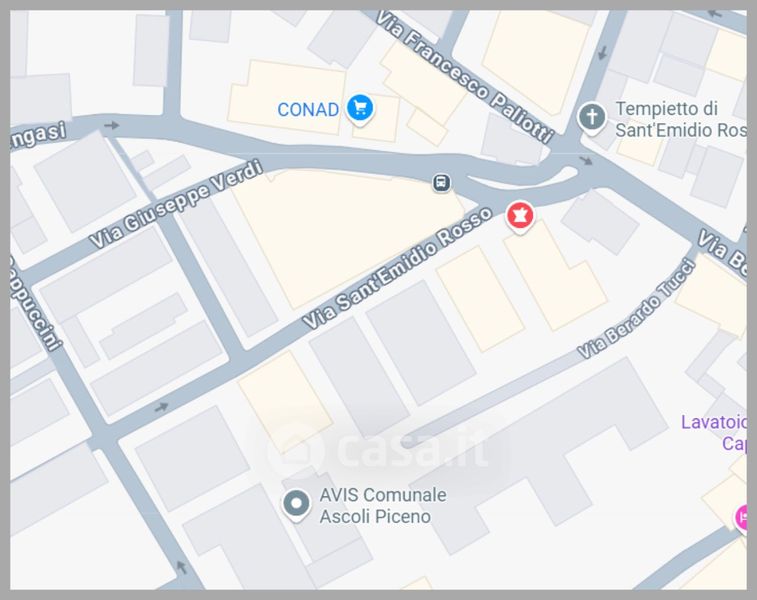Click one-way arrow on lower Via Sant'Emidio Rosso
757x600 pixels.
[x=162, y=408]
